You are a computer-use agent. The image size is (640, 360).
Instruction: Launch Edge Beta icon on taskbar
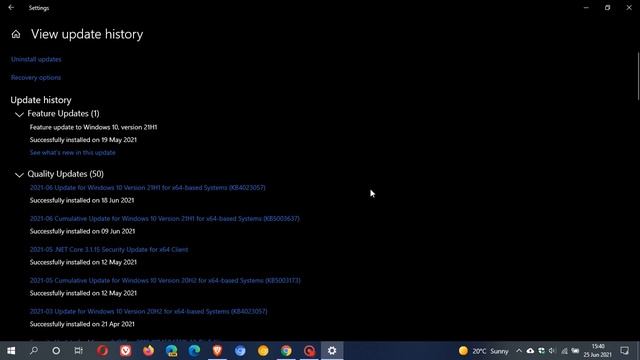click(171, 351)
